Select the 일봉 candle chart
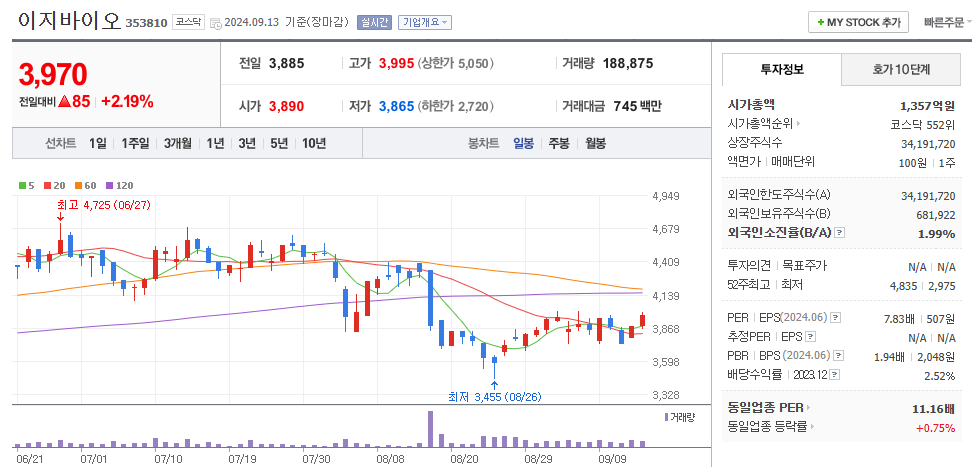979x467 pixels. [x=523, y=143]
